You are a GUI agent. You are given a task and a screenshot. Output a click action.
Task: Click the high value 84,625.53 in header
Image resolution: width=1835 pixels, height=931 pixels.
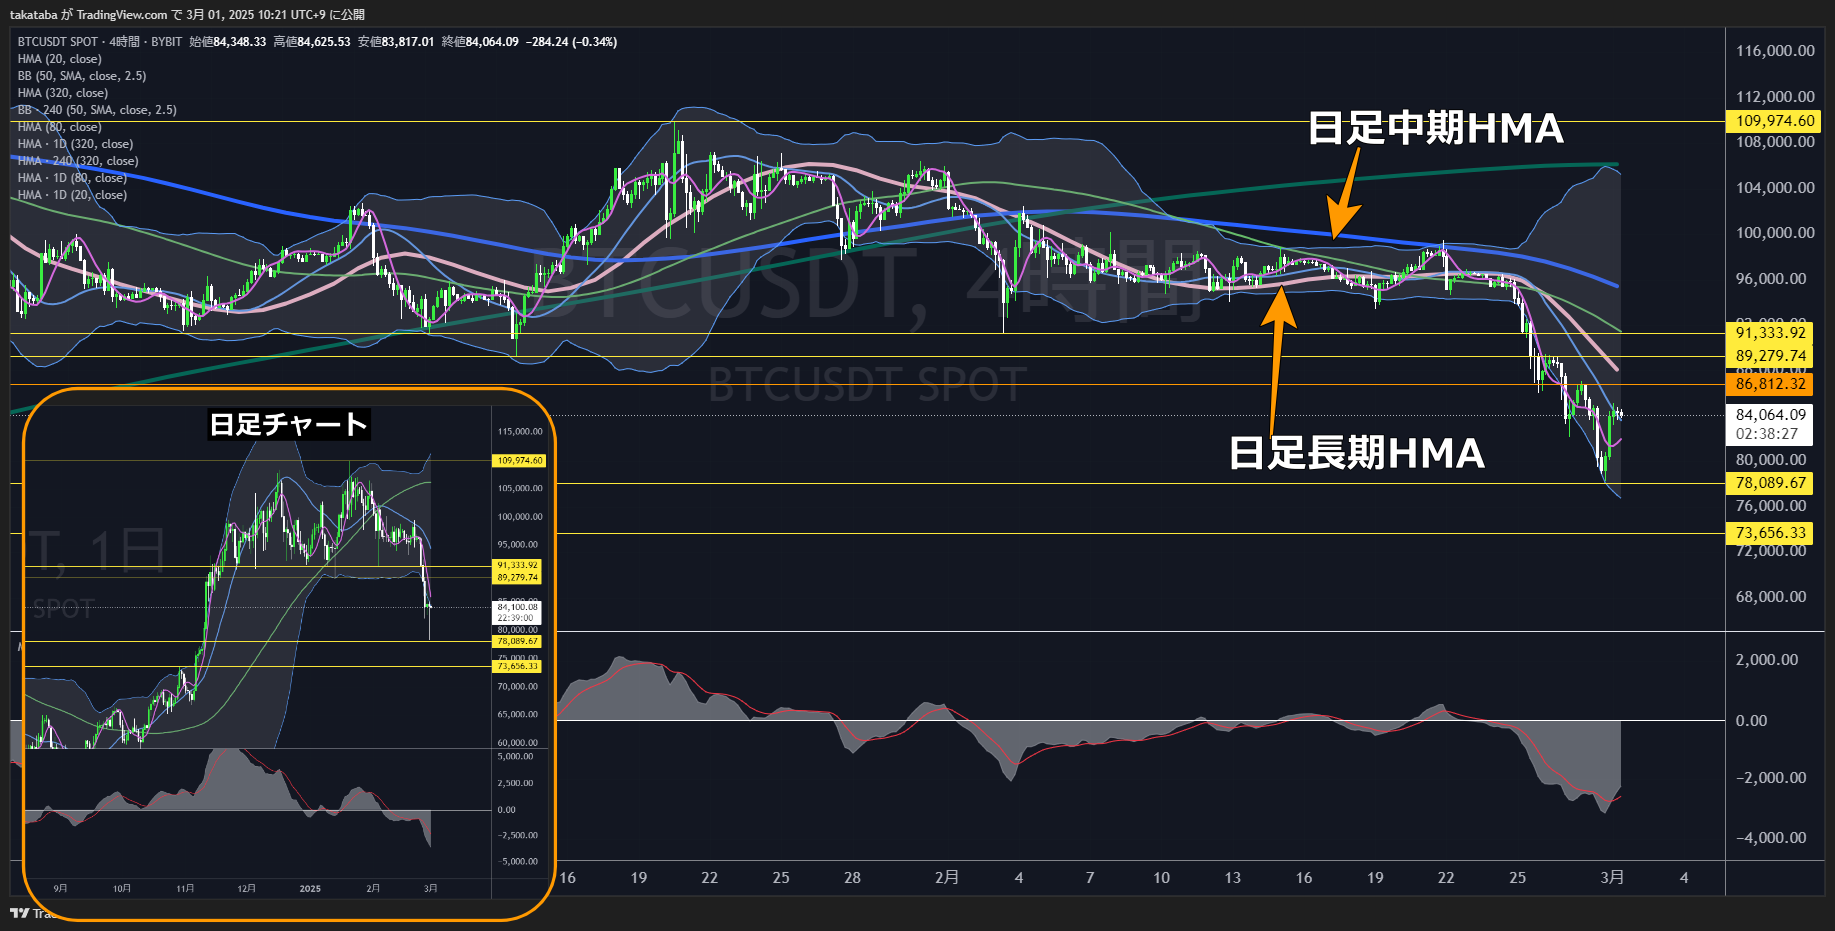(324, 42)
